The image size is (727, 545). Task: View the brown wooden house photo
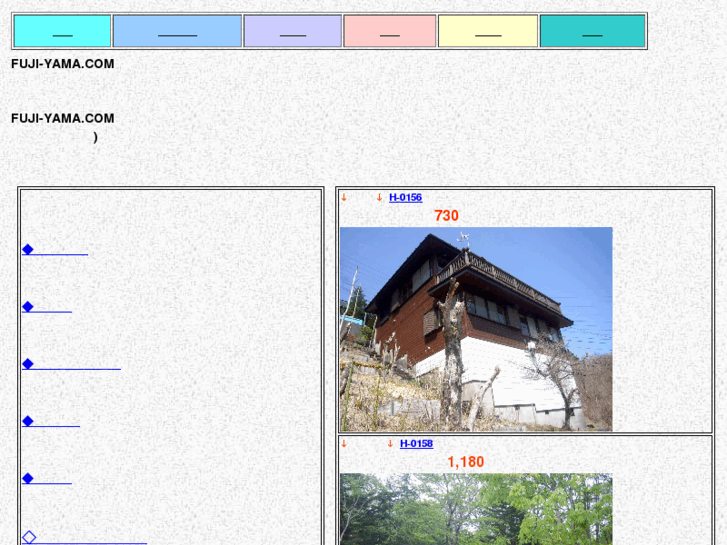[476, 329]
